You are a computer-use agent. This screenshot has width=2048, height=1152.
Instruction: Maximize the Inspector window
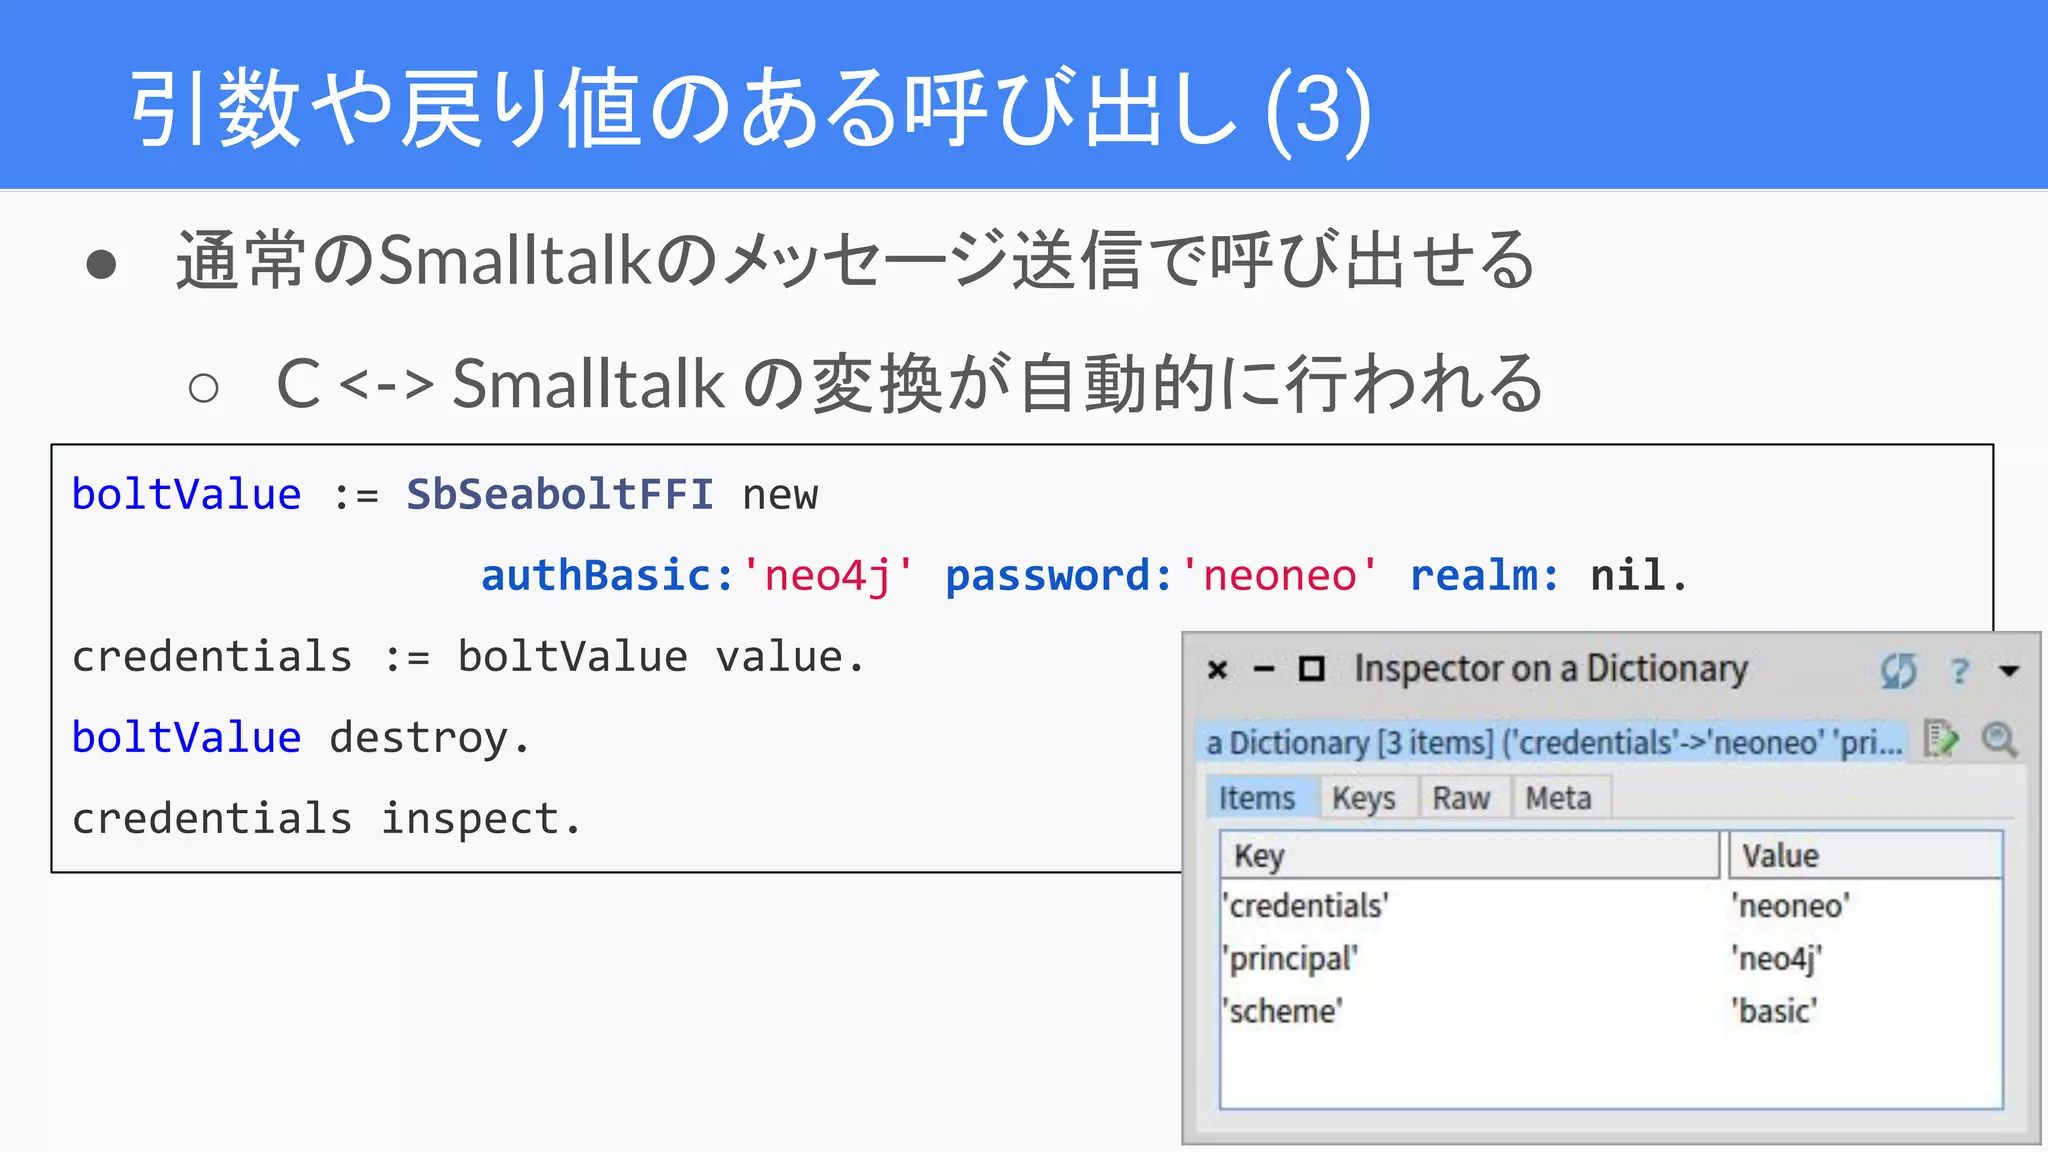tap(1311, 668)
